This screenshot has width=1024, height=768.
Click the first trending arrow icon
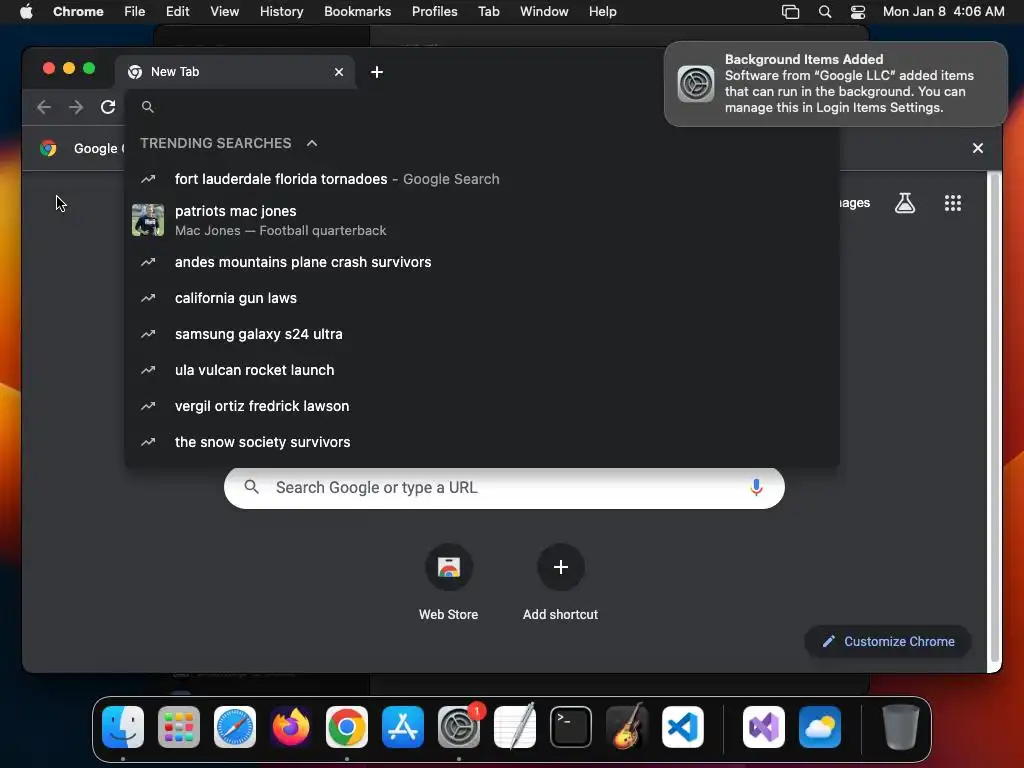coord(148,179)
